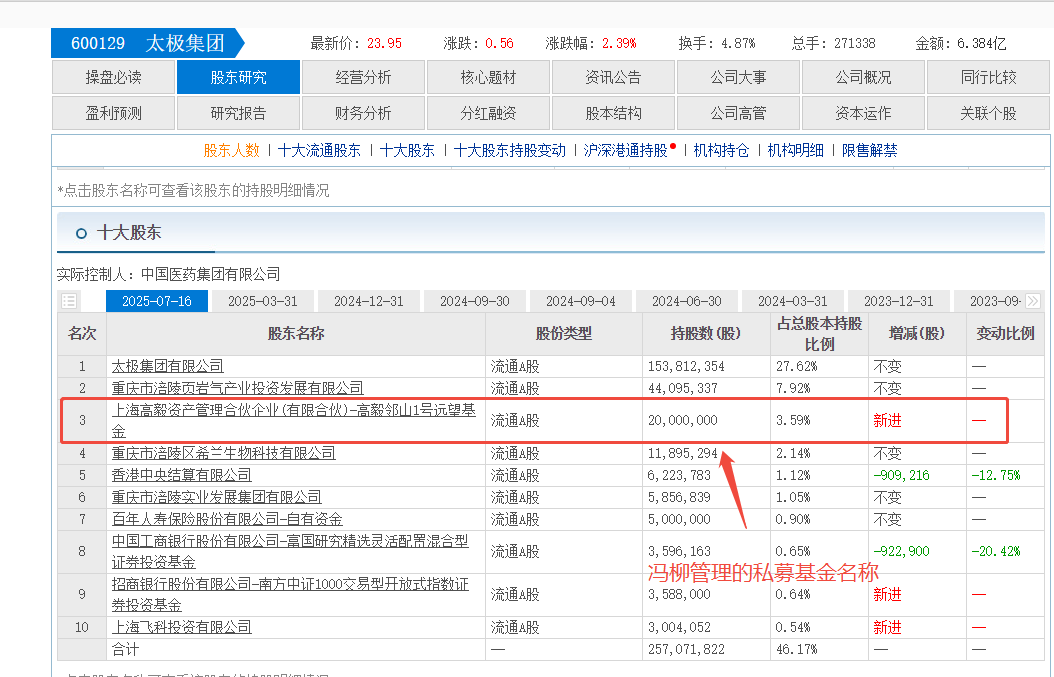The height and width of the screenshot is (677, 1054).
Task: Open 关联个股 tab
Action: pyautogui.click(x=989, y=113)
